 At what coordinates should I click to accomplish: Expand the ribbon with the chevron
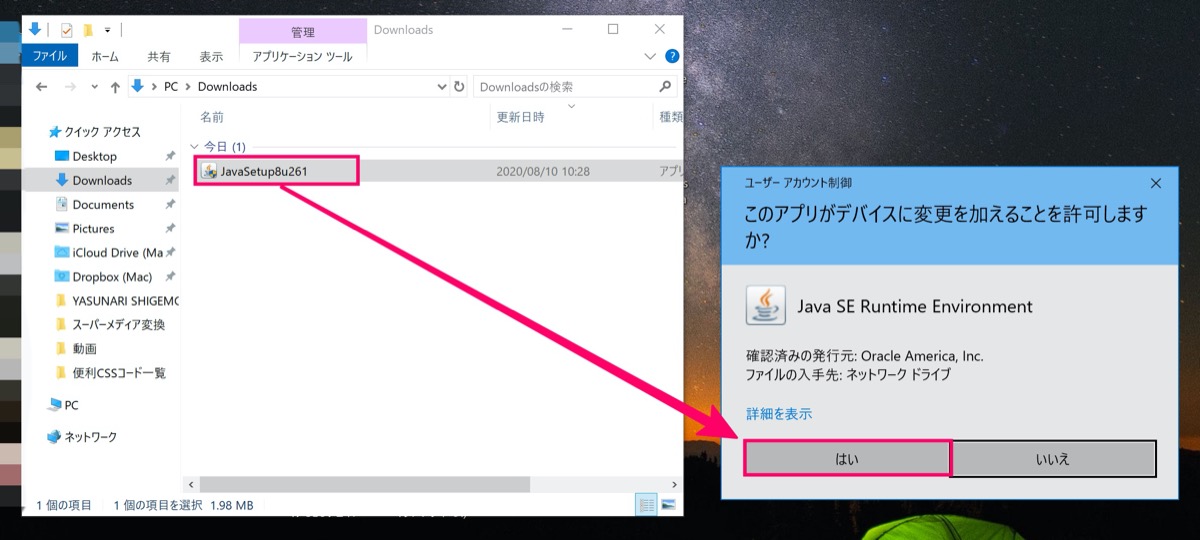click(x=651, y=57)
